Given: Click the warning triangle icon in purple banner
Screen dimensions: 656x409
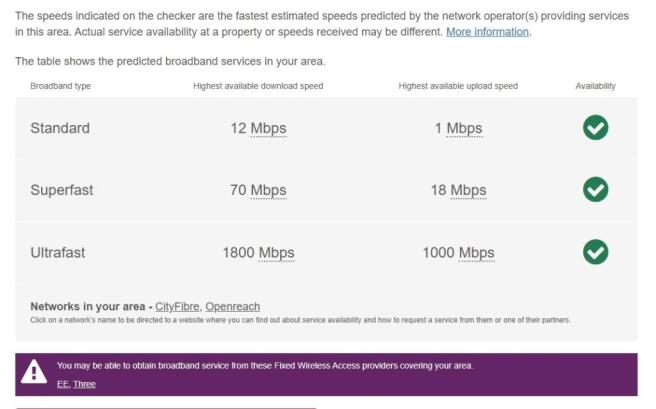Looking at the screenshot, I should click(34, 371).
